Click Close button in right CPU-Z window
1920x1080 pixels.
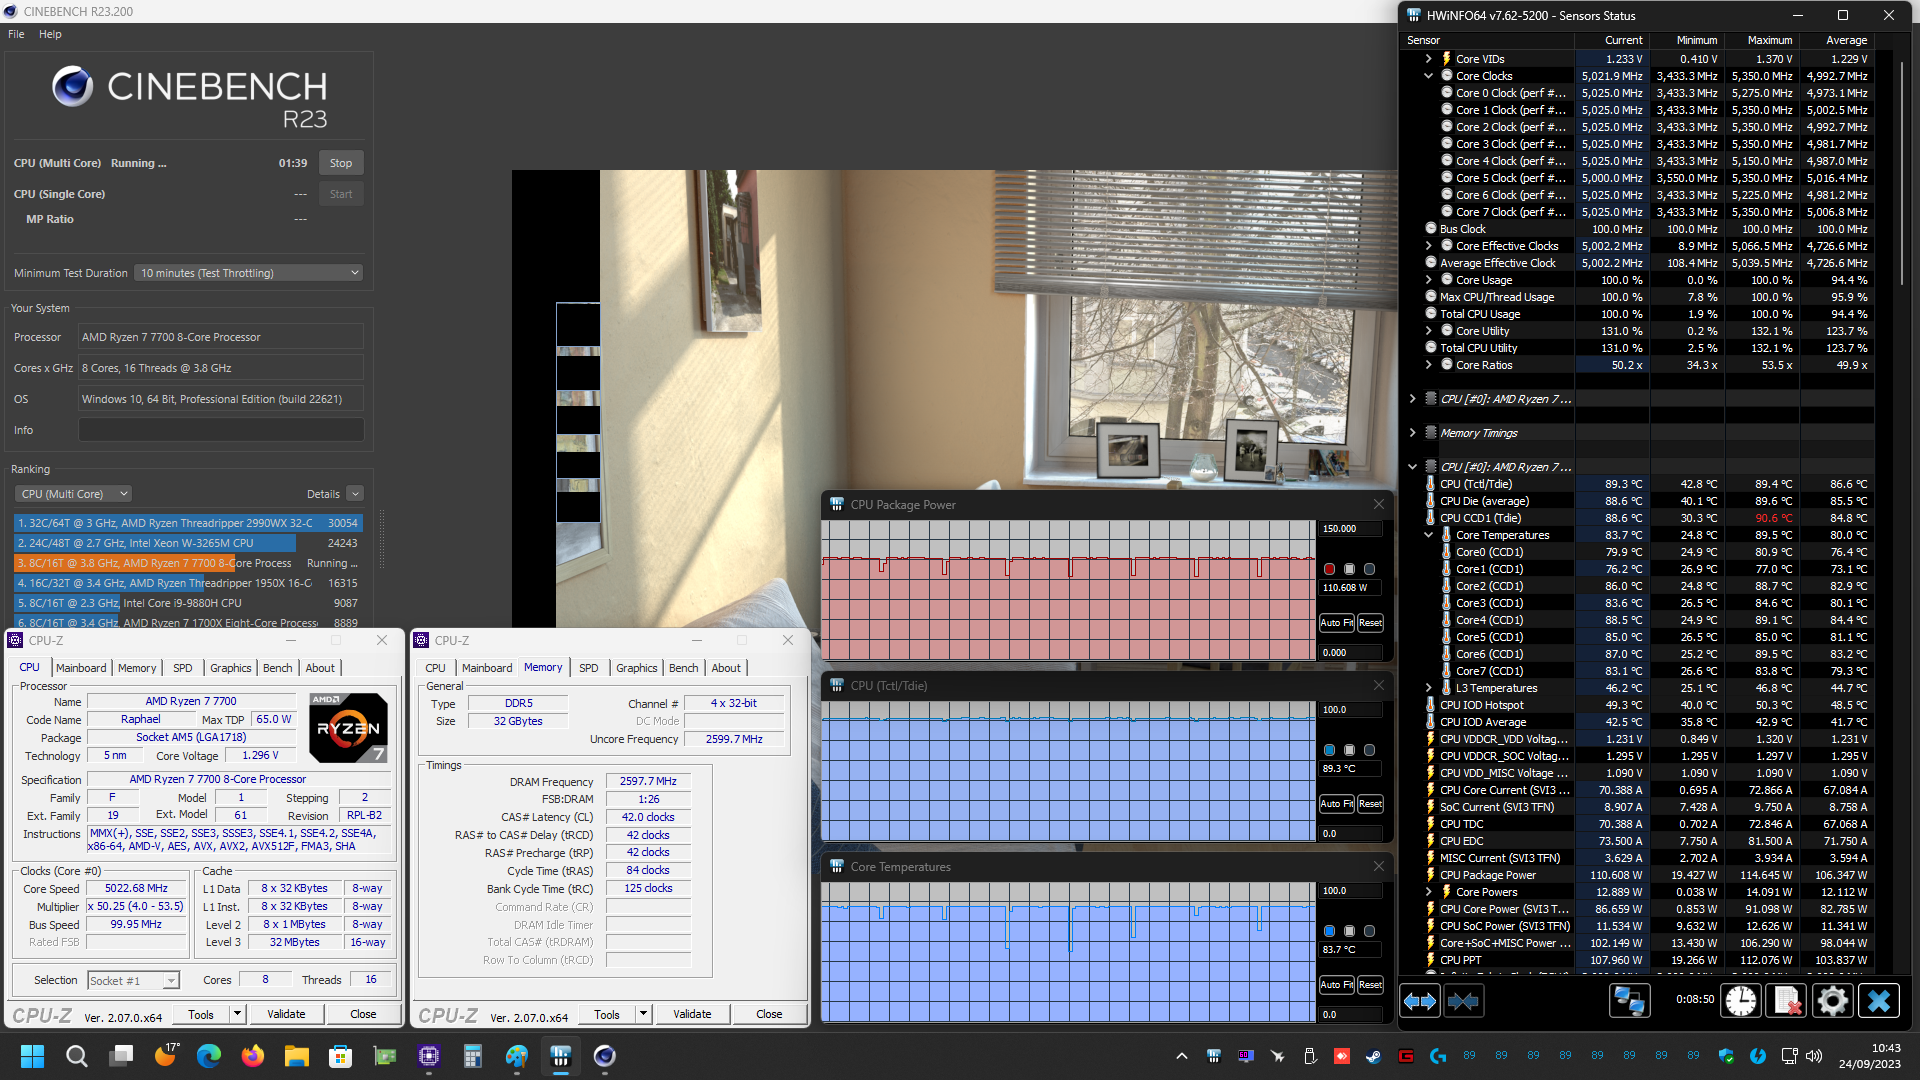(x=769, y=1014)
